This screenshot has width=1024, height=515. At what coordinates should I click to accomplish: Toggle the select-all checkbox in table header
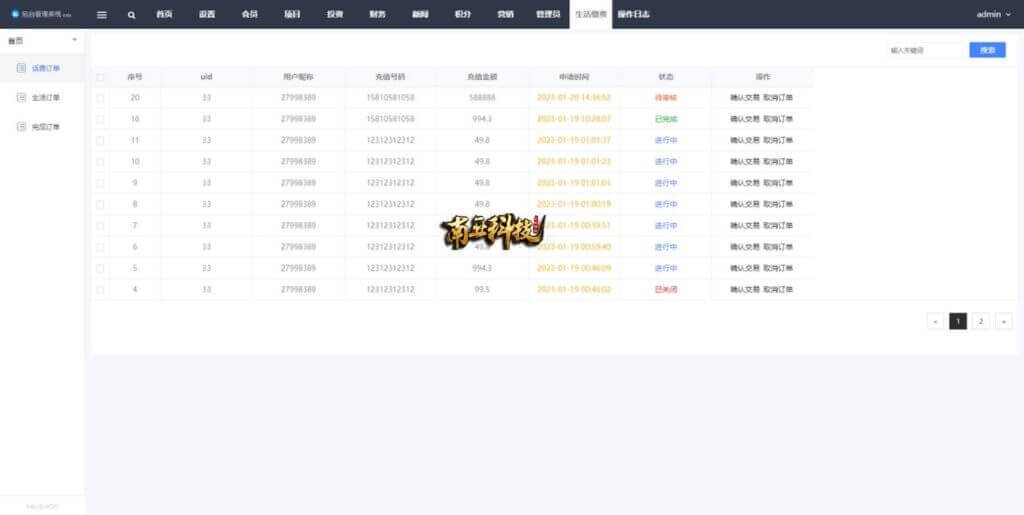point(100,77)
